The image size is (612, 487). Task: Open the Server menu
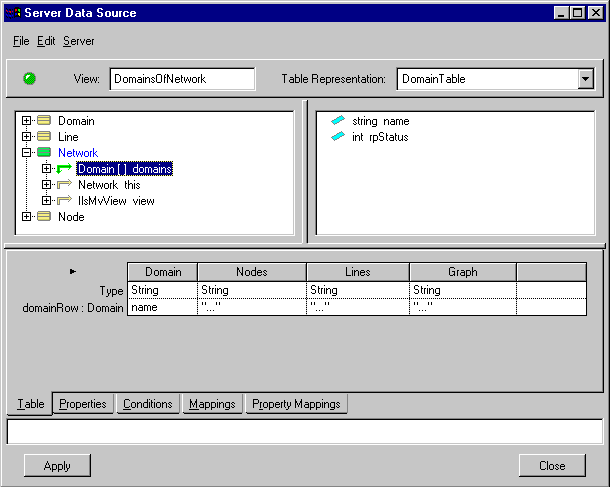click(79, 41)
